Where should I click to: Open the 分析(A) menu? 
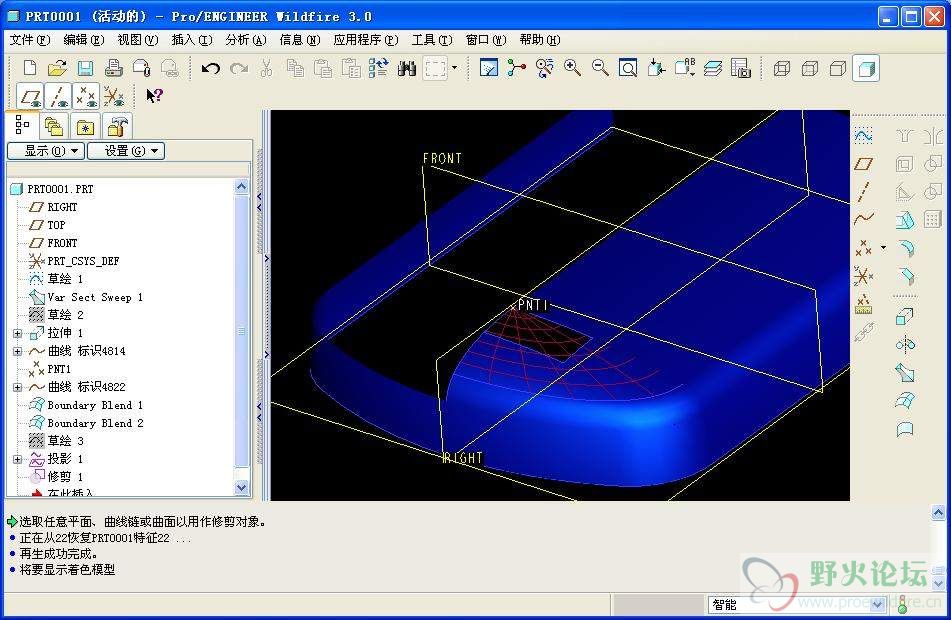[x=246, y=40]
